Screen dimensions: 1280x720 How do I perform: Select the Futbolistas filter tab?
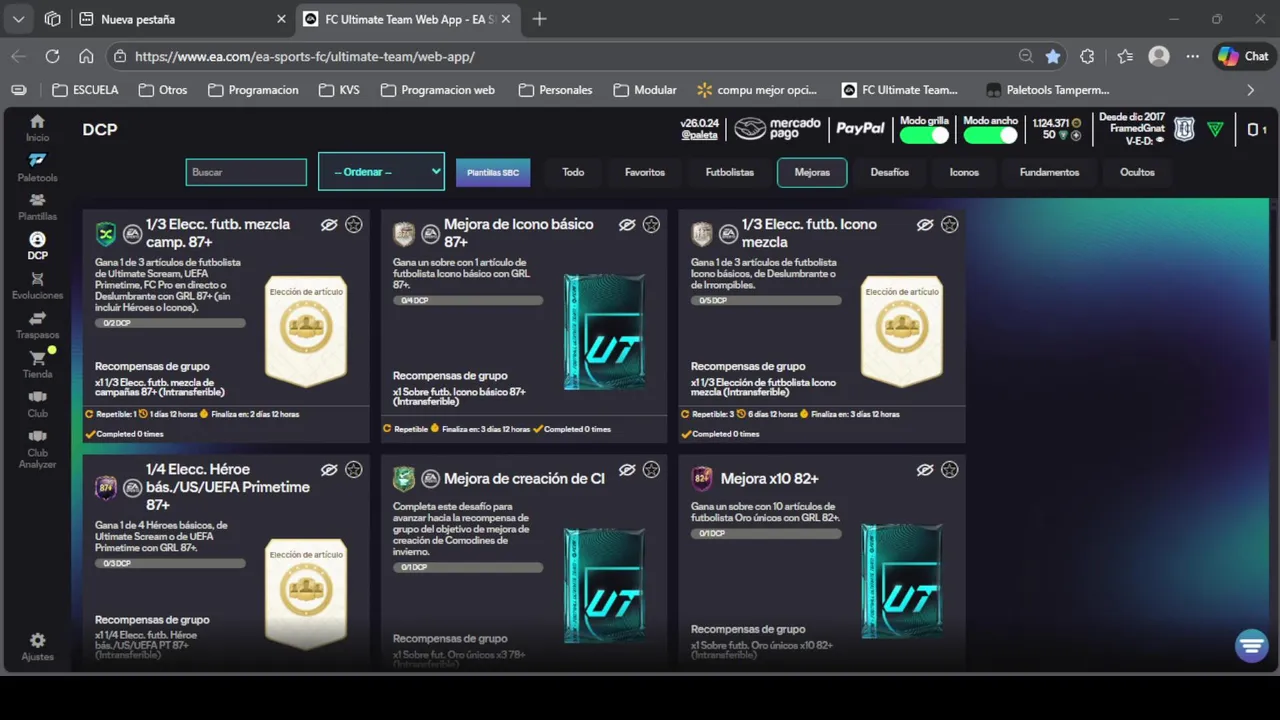point(730,172)
